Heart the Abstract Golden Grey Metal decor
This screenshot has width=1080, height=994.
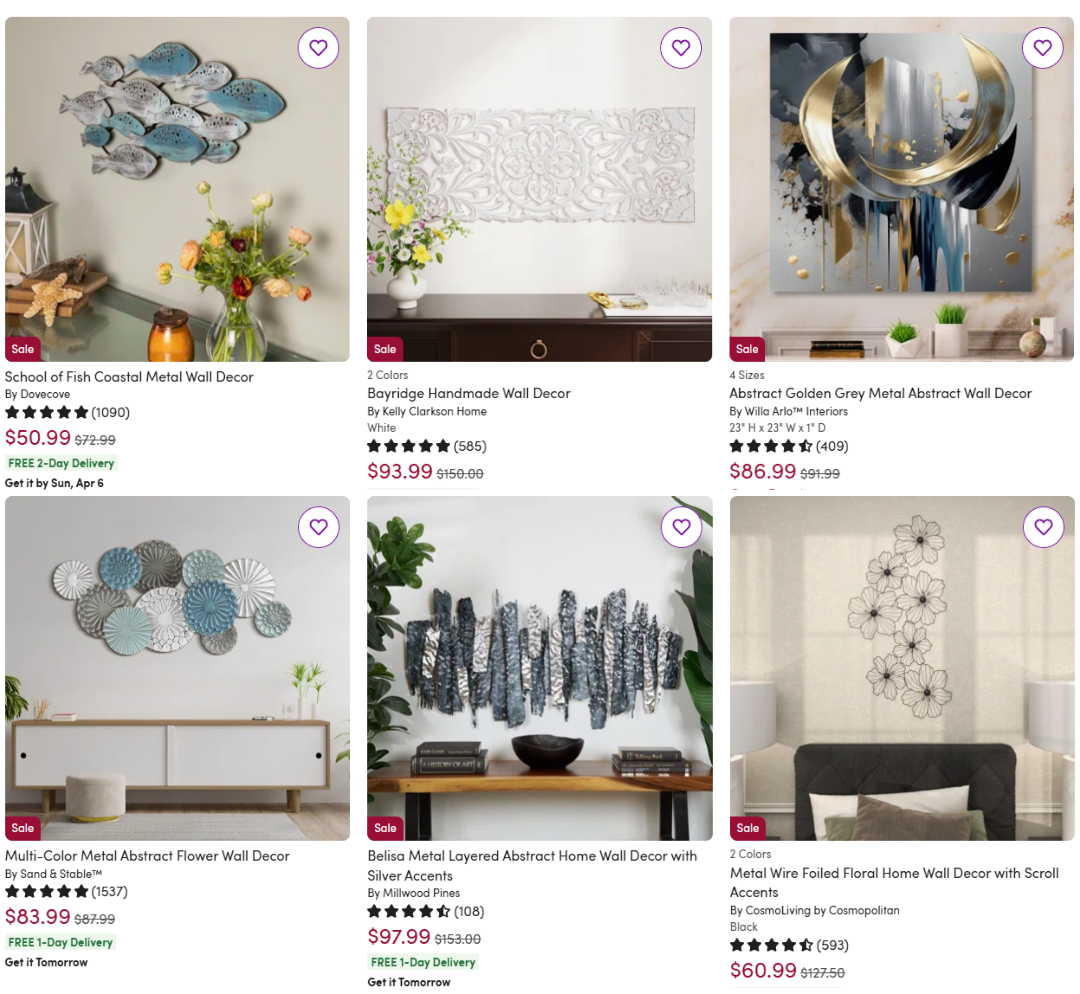click(1043, 48)
